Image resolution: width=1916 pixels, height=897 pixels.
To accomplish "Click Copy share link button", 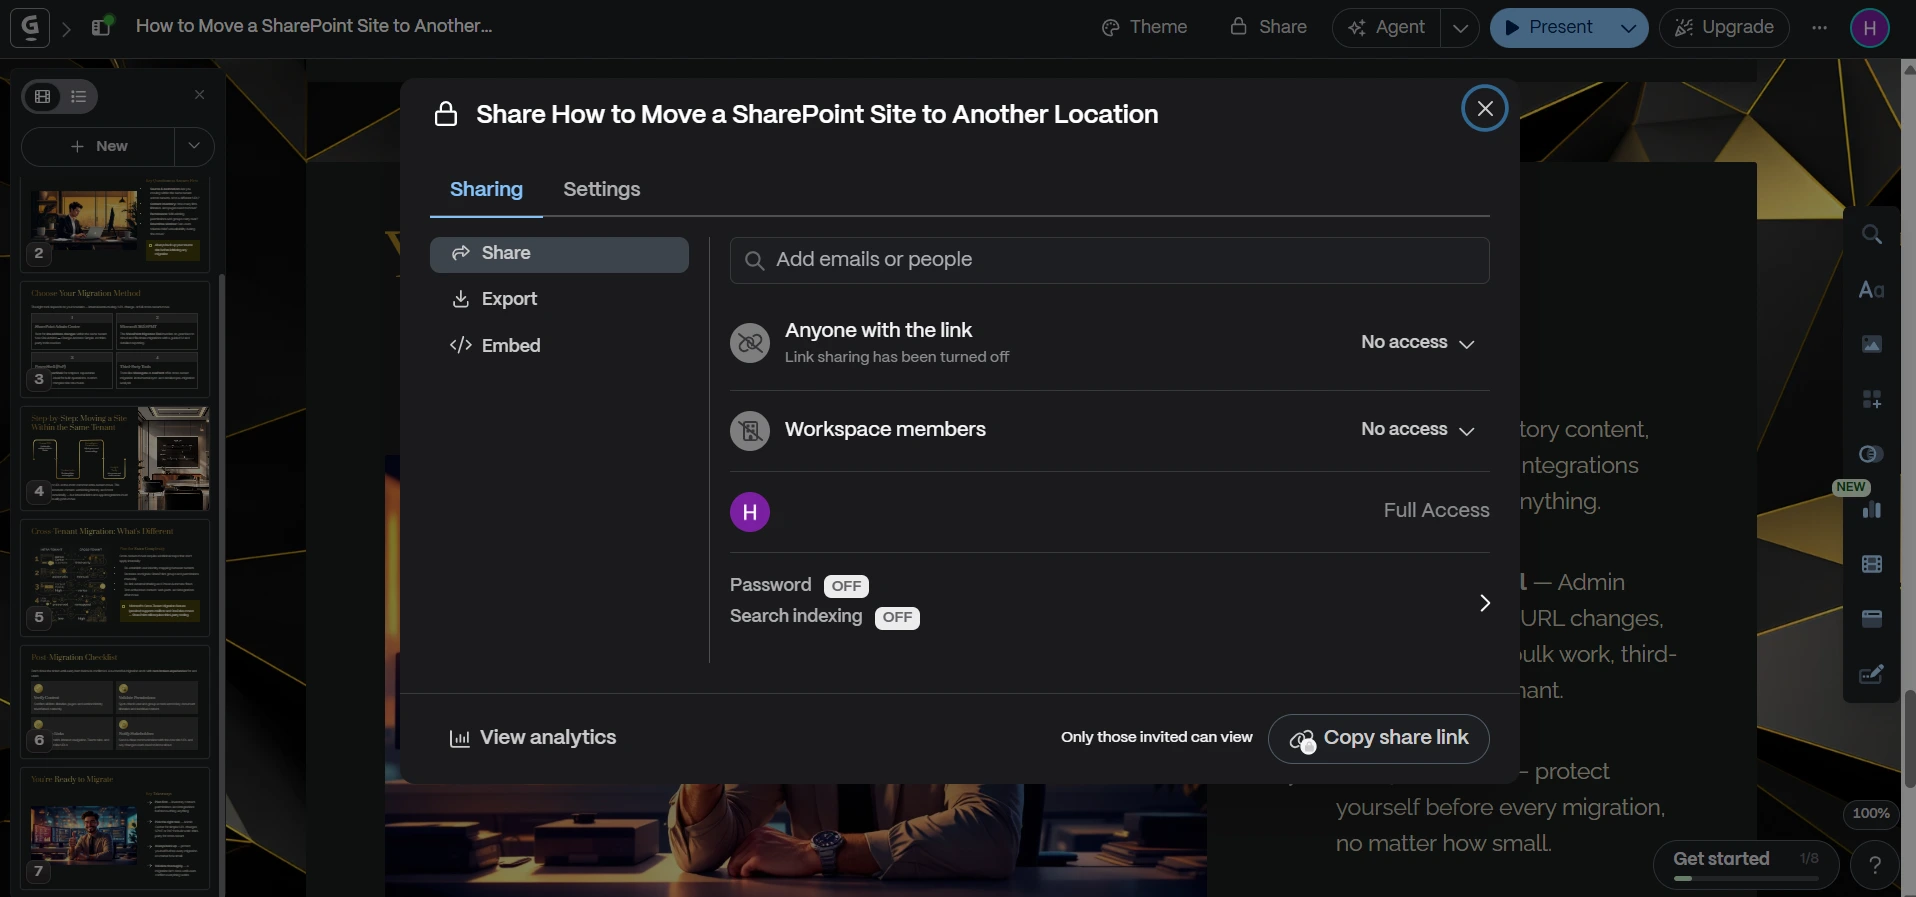I will click(x=1379, y=739).
